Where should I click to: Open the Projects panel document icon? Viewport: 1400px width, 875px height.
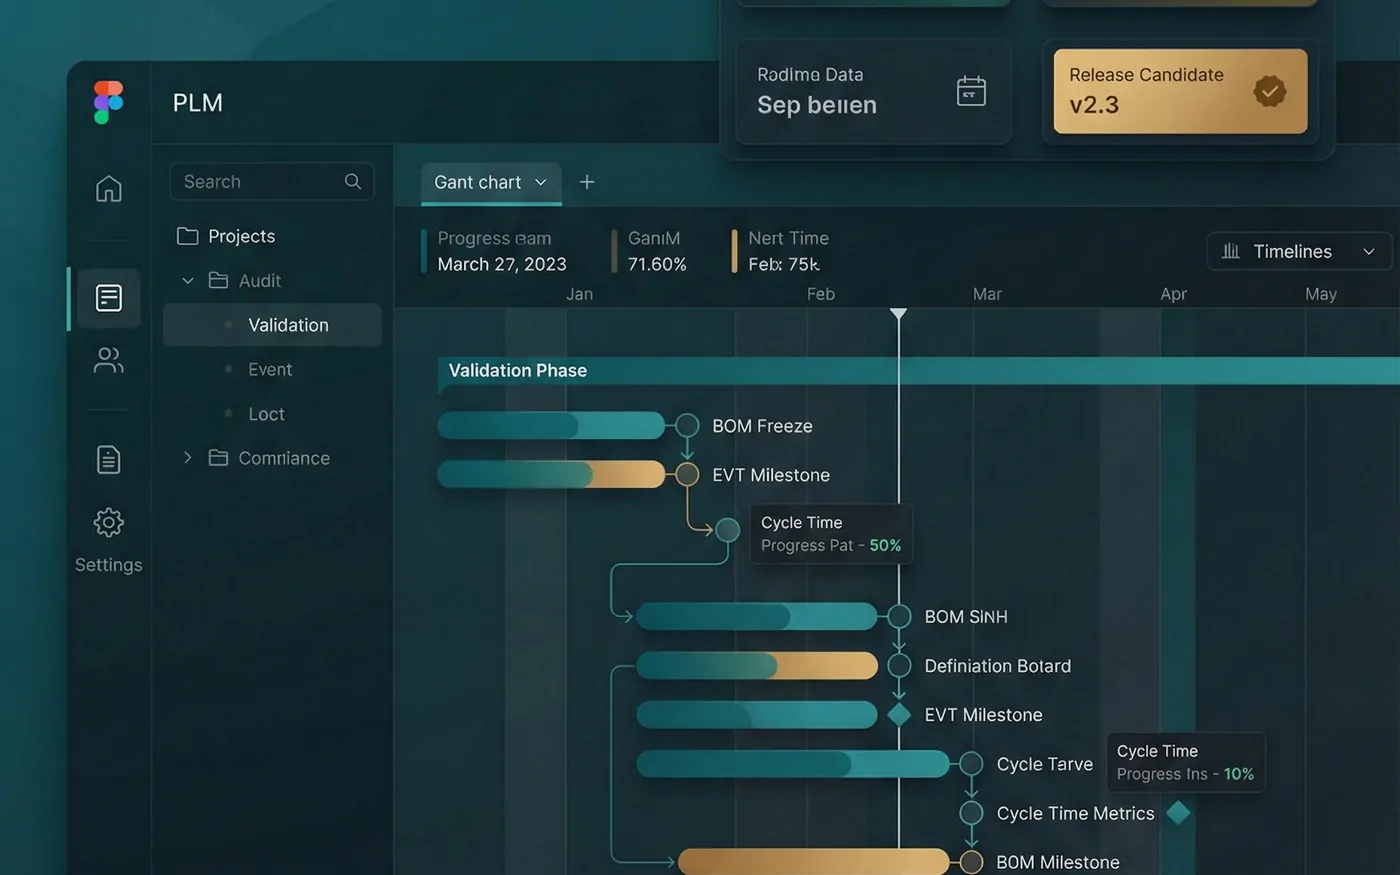(x=107, y=297)
